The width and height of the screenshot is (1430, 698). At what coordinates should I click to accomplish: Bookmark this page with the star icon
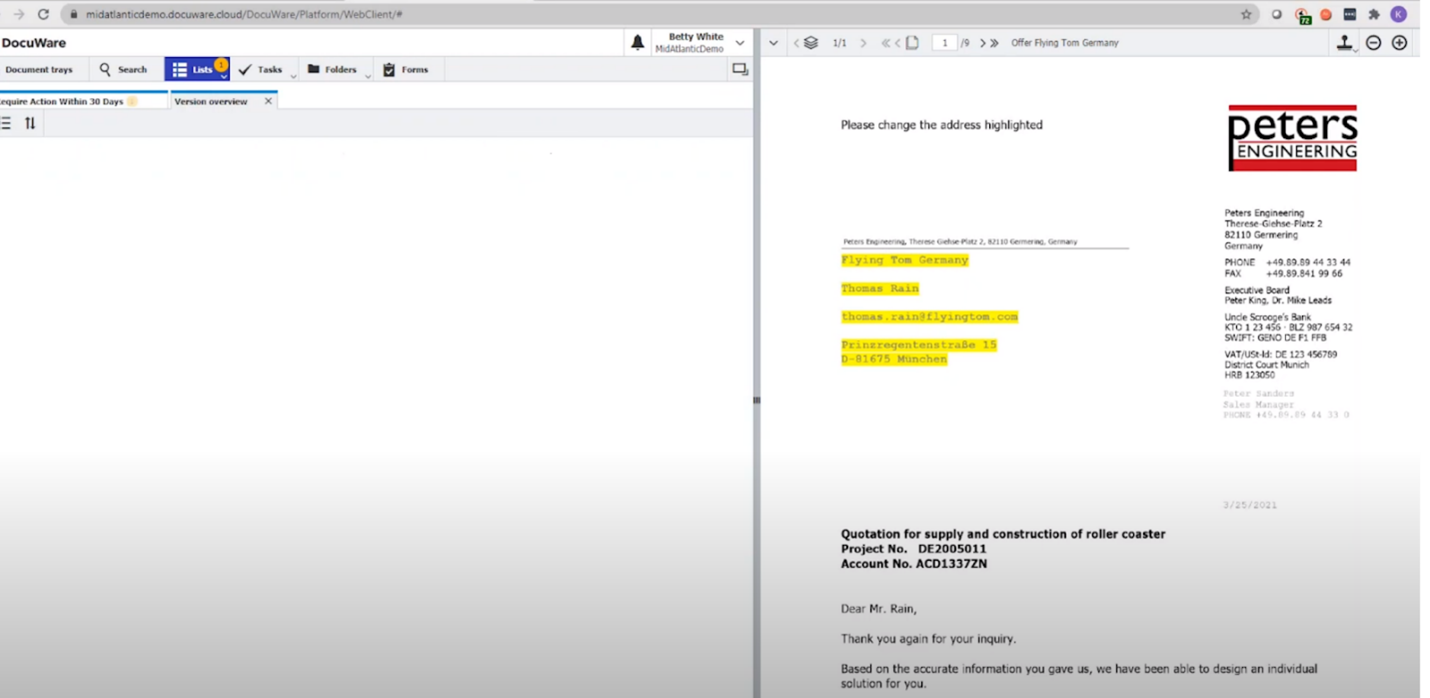click(x=1246, y=14)
